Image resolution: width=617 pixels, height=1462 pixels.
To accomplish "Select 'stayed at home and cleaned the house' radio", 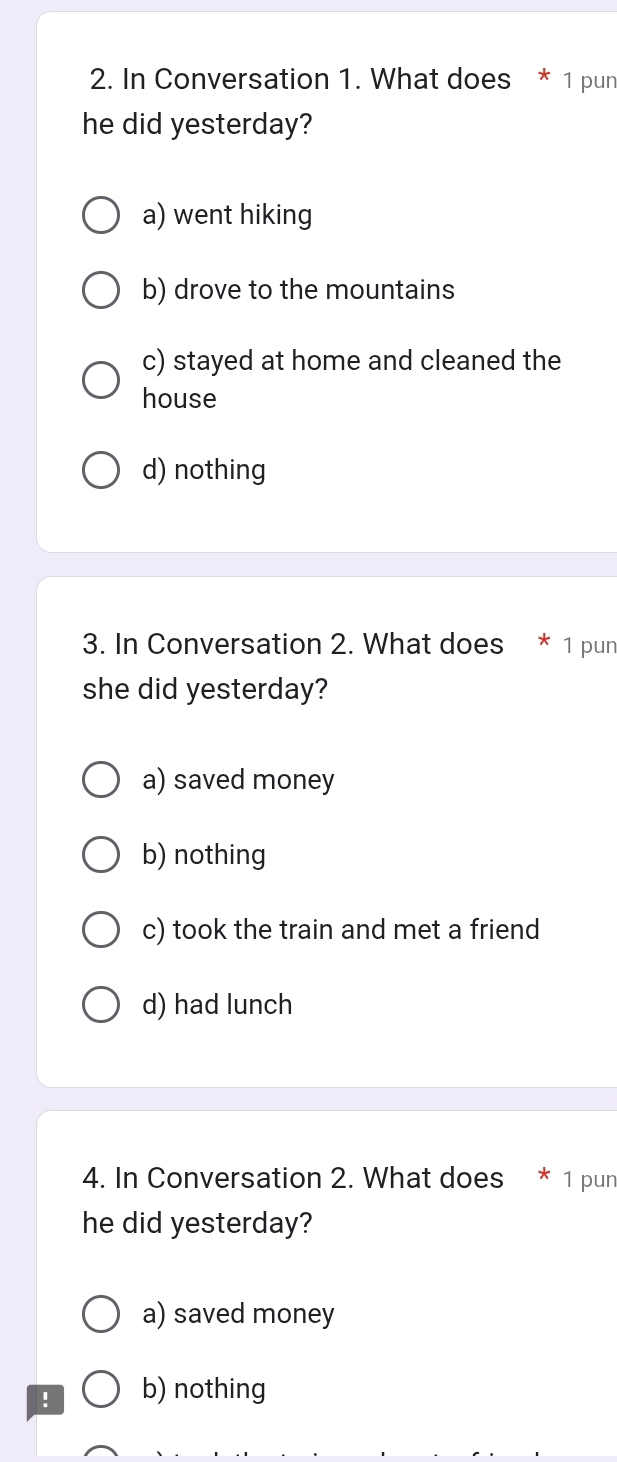I will [x=100, y=379].
